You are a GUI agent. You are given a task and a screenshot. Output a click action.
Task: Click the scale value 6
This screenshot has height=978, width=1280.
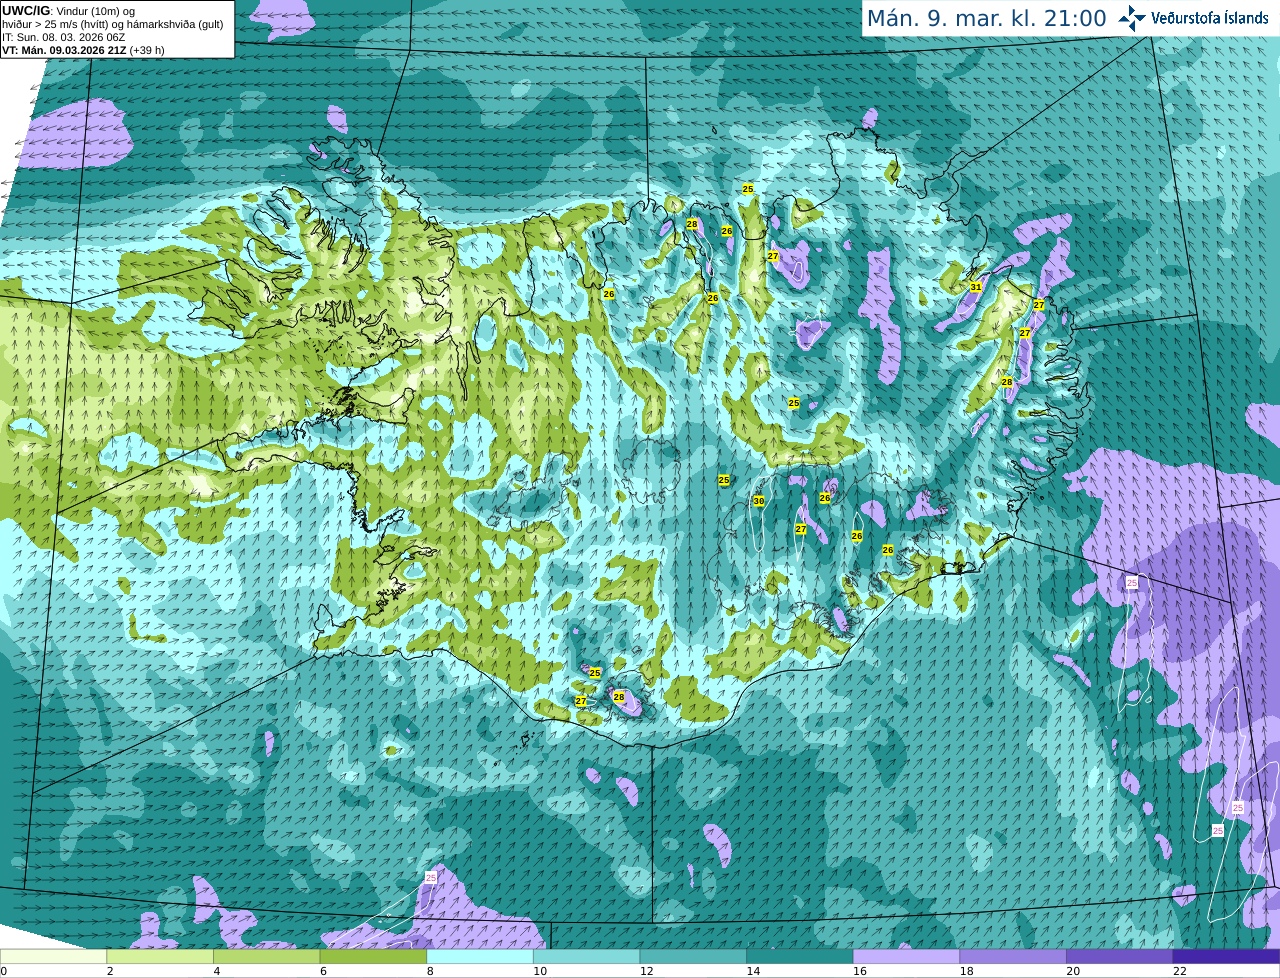[x=323, y=971]
